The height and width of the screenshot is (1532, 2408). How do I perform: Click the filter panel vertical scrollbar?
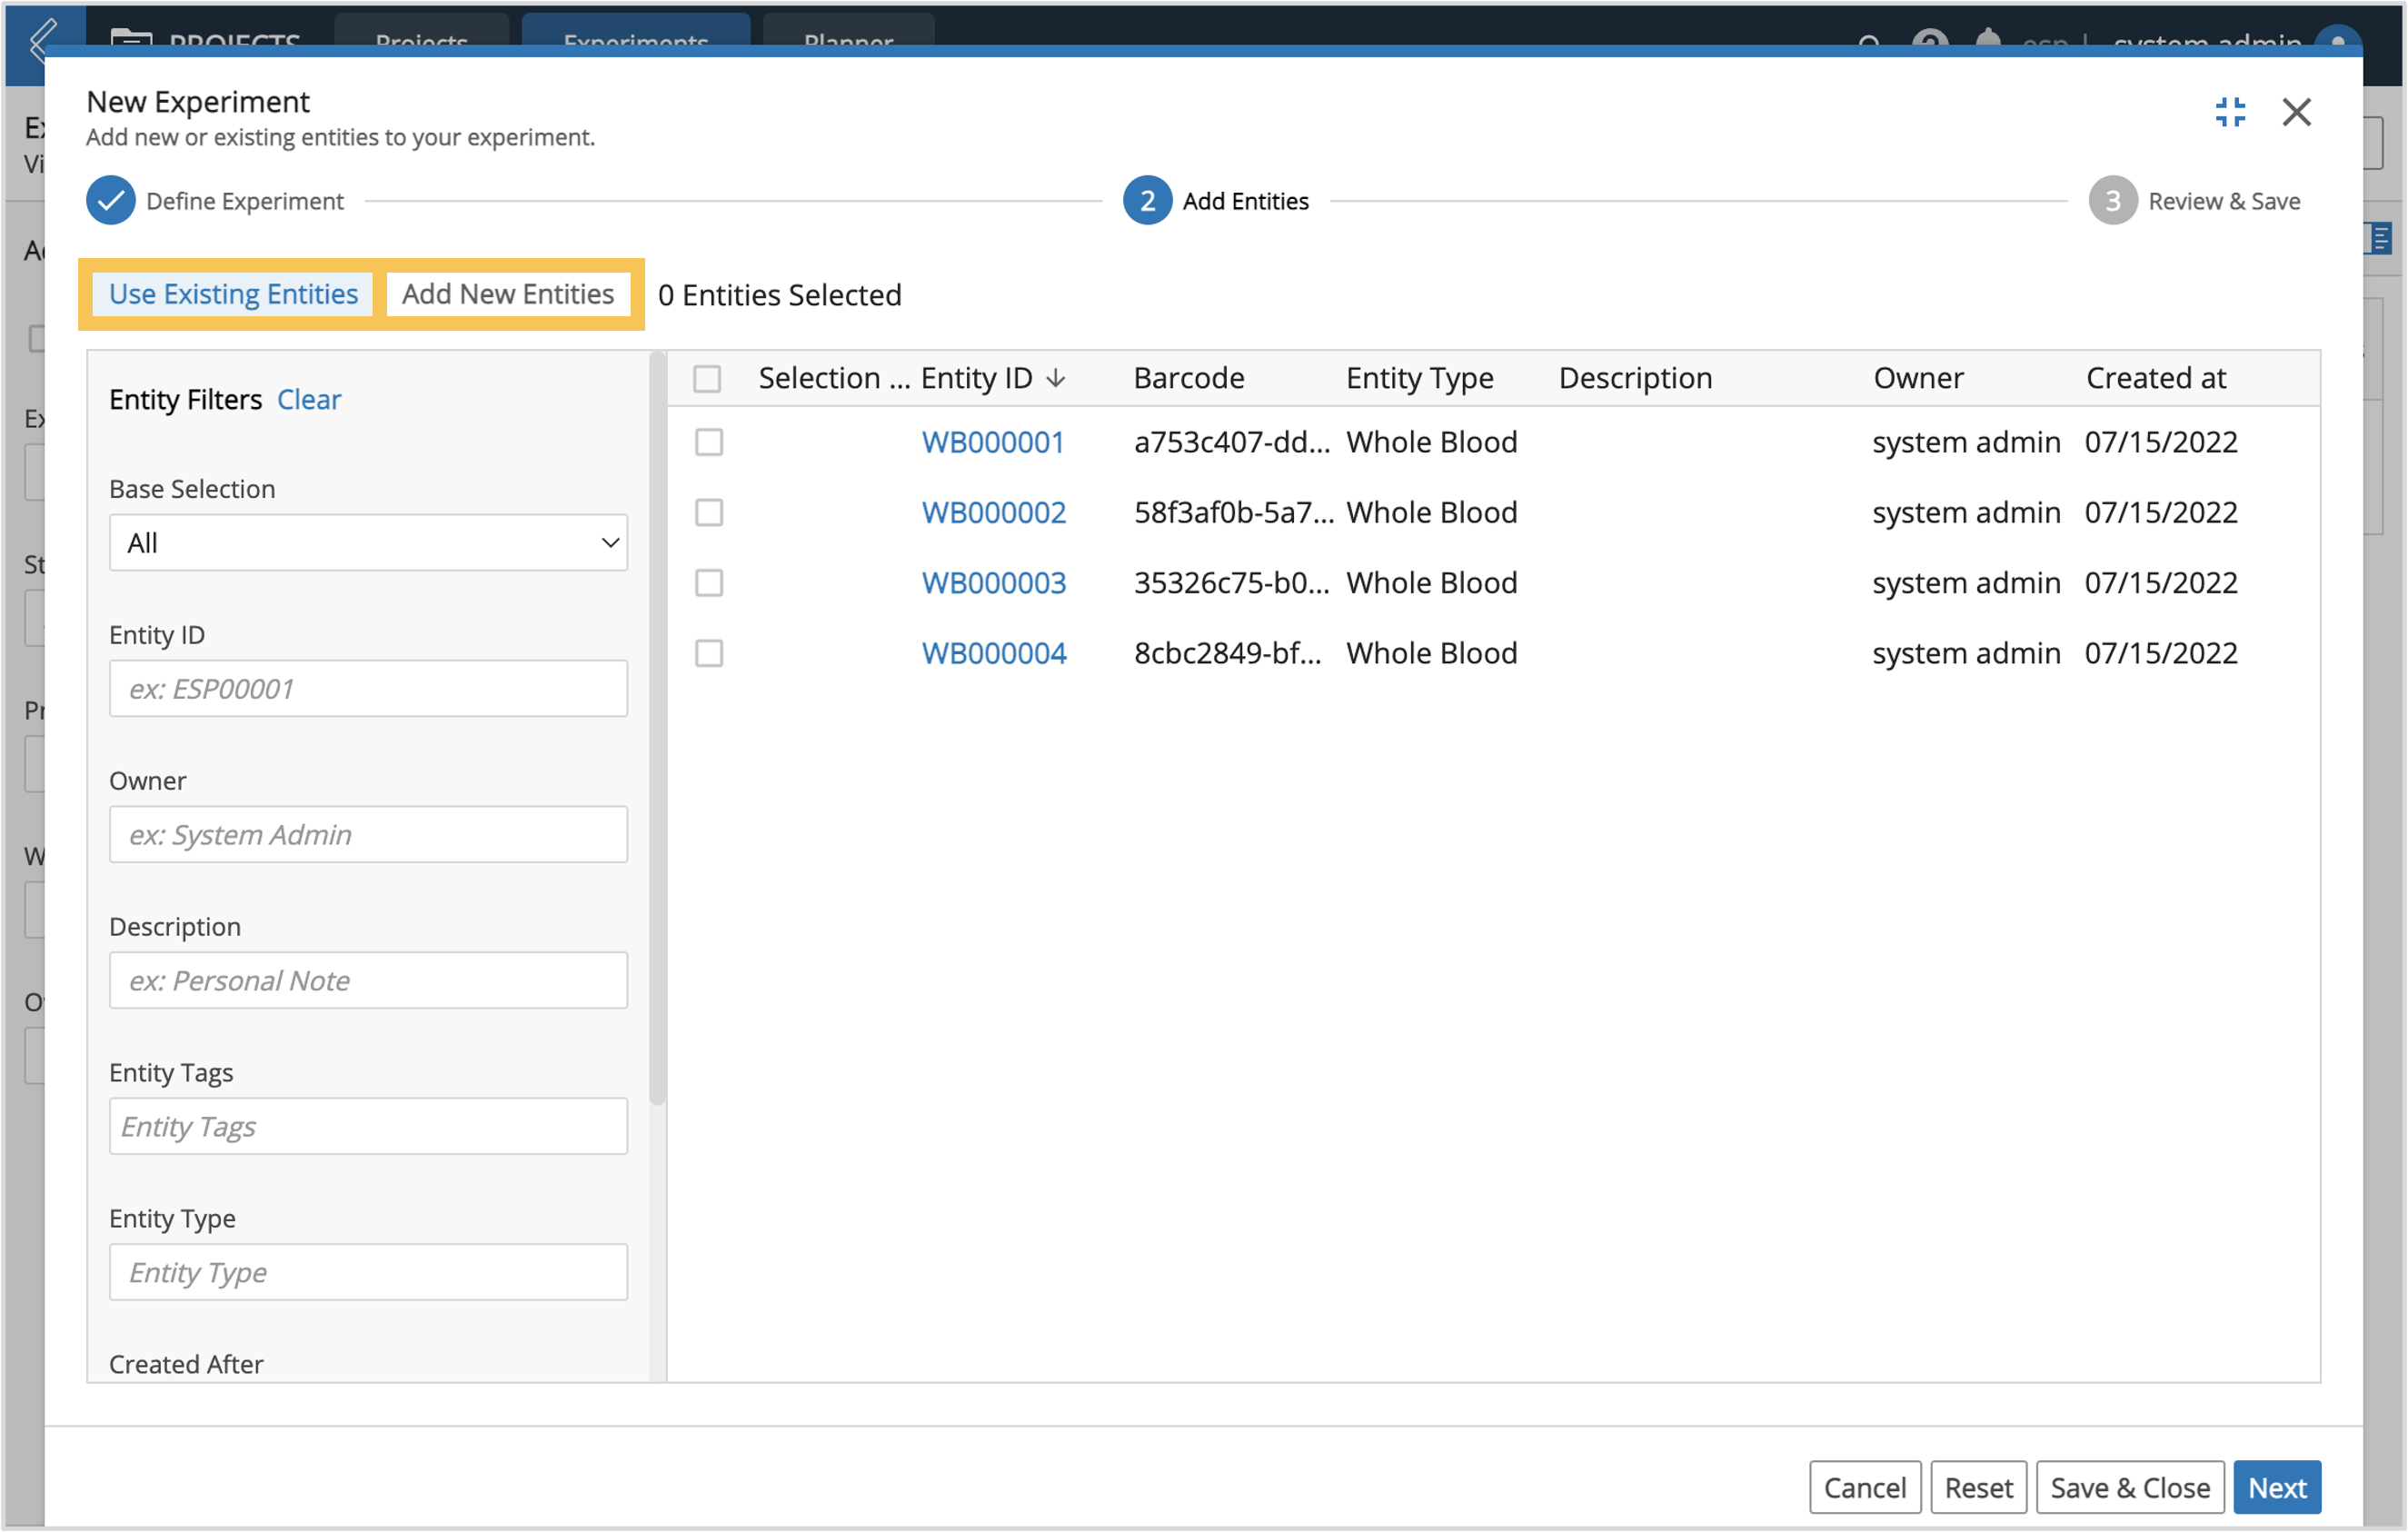click(x=657, y=730)
